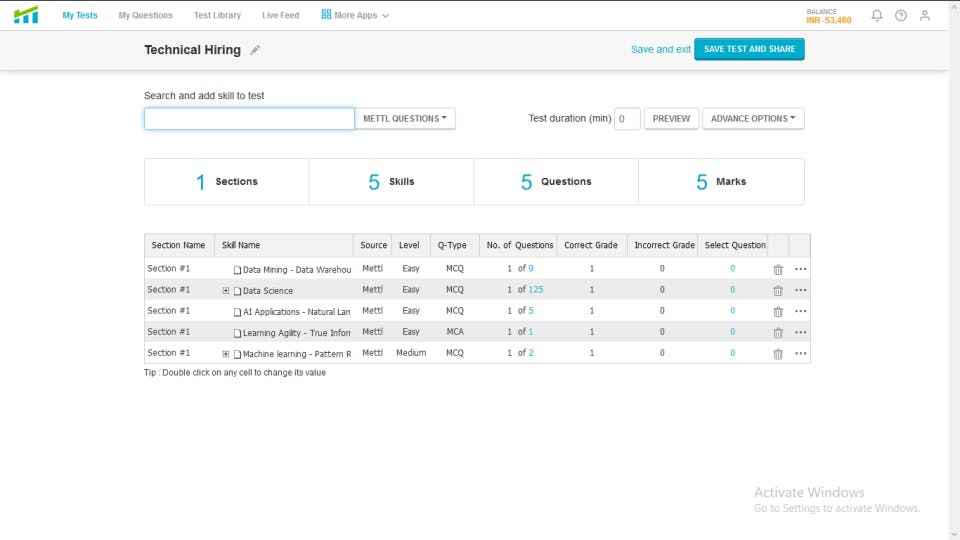This screenshot has height=540, width=960.
Task: Delete the Data Science skill row
Action: coord(778,291)
